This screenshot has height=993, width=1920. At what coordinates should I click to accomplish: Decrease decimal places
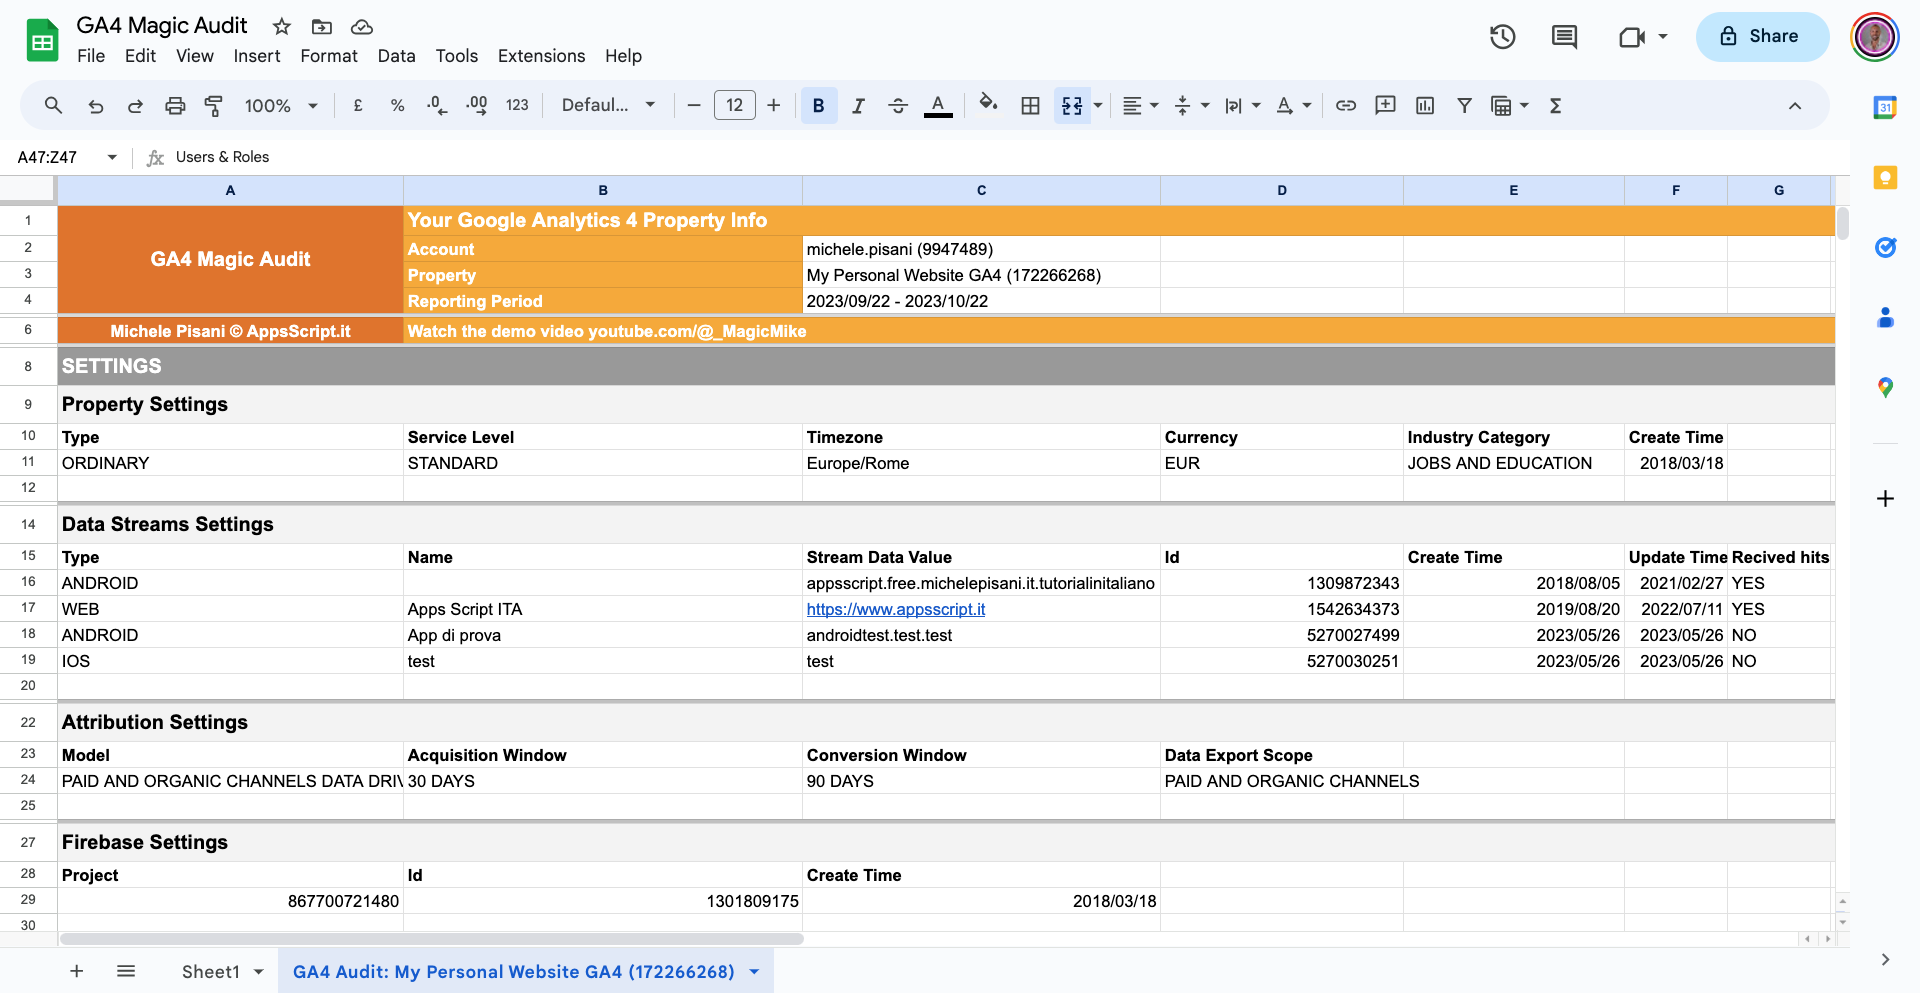437,105
